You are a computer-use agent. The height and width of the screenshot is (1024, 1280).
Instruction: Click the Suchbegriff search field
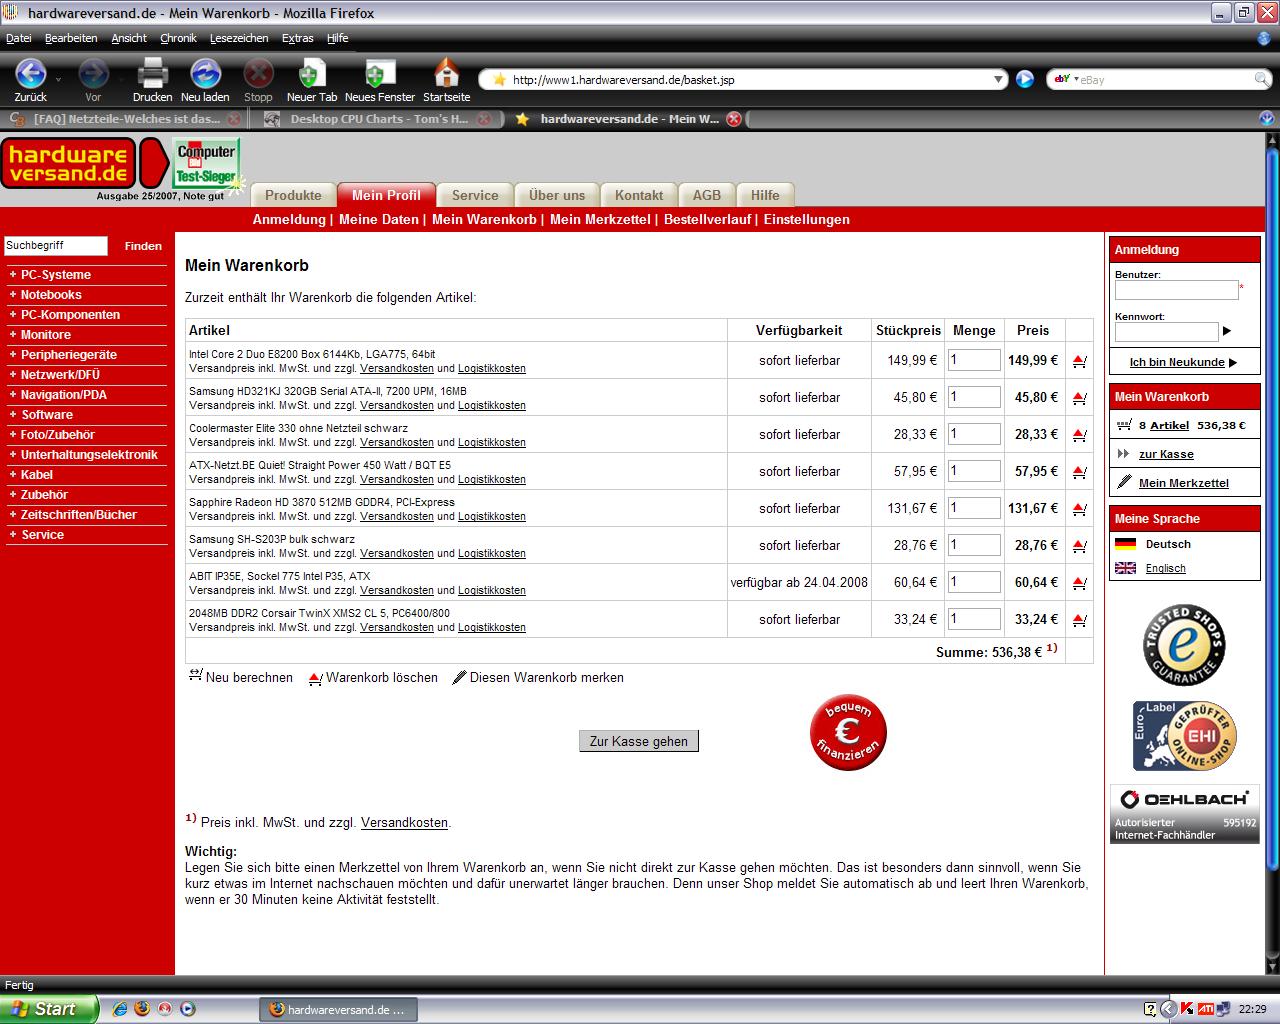click(55, 246)
